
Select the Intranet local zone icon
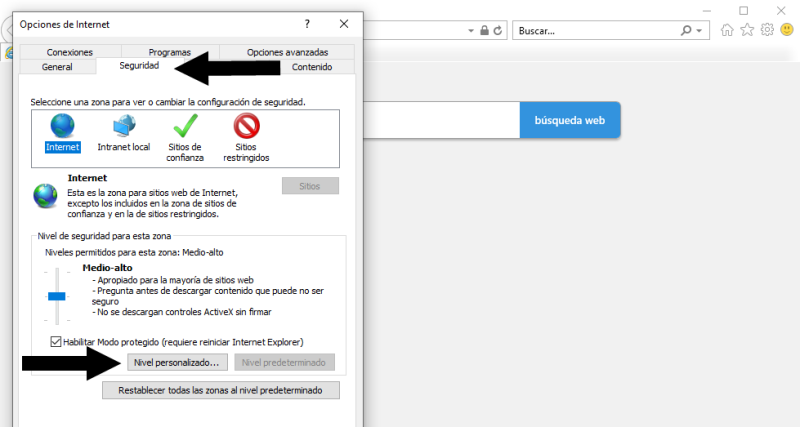click(125, 126)
